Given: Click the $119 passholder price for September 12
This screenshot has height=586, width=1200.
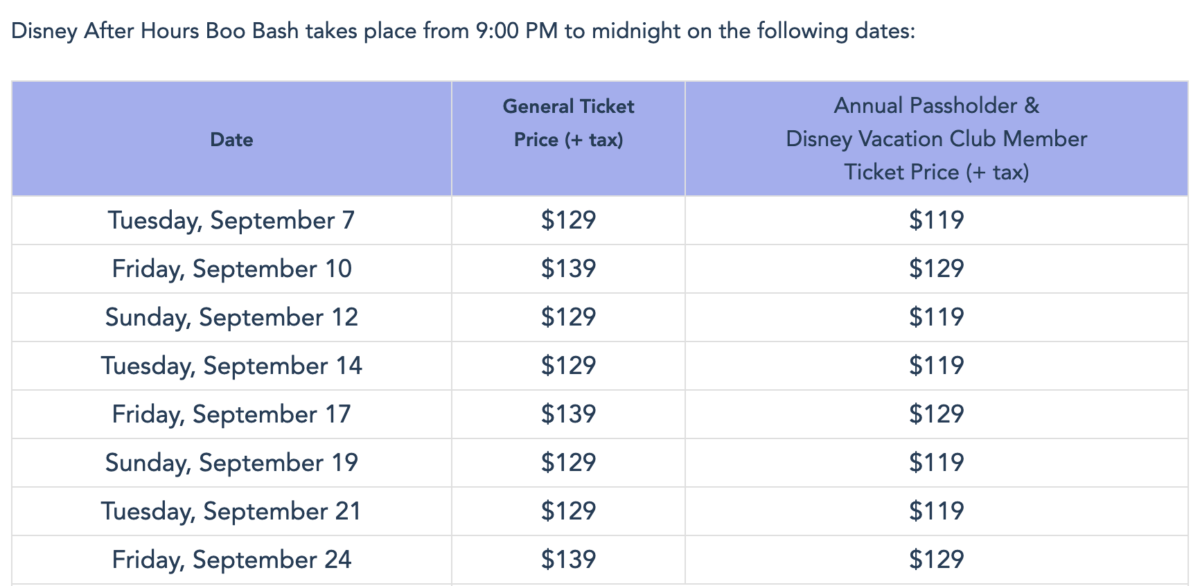Looking at the screenshot, I should [936, 317].
